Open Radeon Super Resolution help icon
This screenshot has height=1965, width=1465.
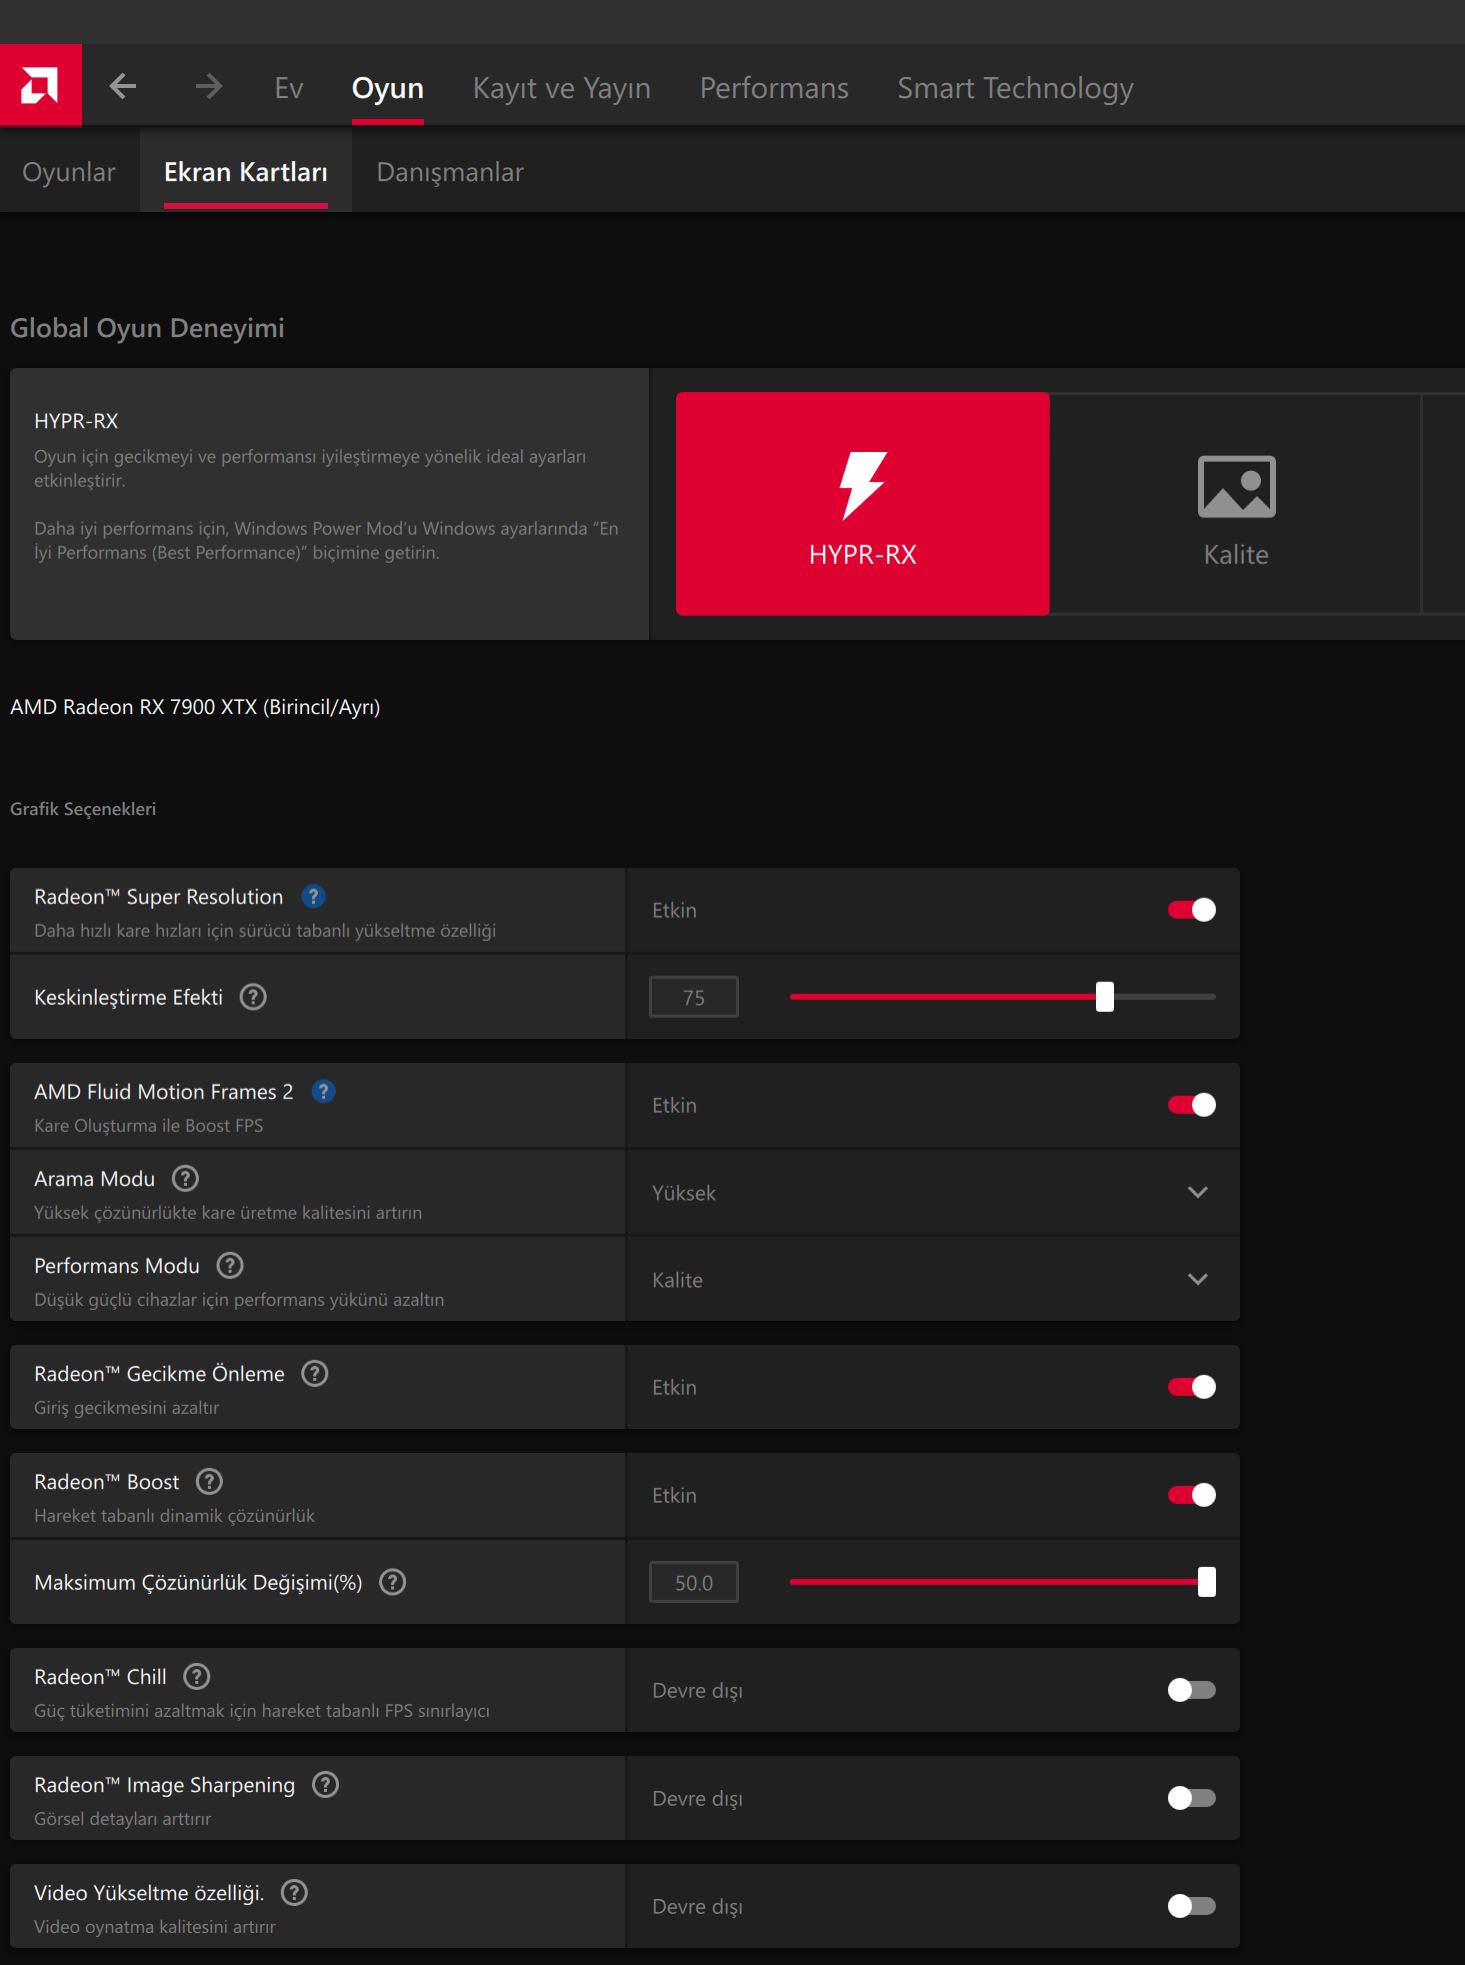coord(313,897)
